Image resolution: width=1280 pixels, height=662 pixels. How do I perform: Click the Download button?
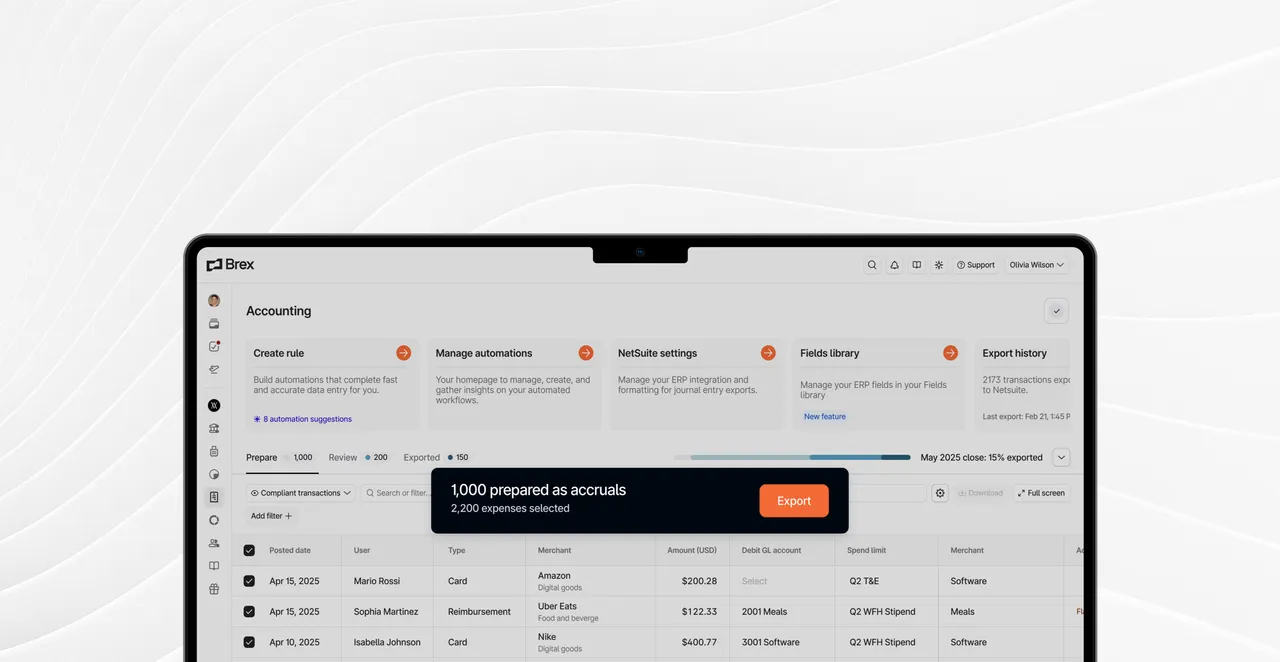980,493
